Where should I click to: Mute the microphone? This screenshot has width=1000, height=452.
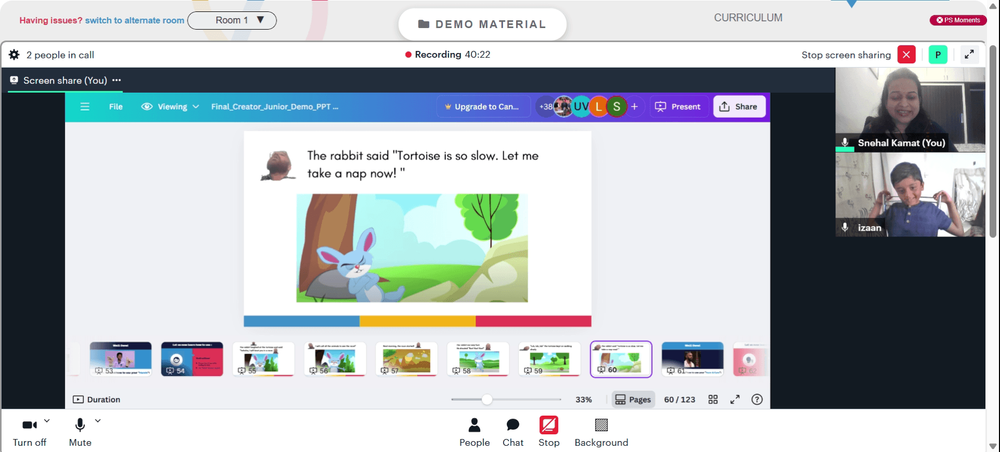click(x=80, y=432)
